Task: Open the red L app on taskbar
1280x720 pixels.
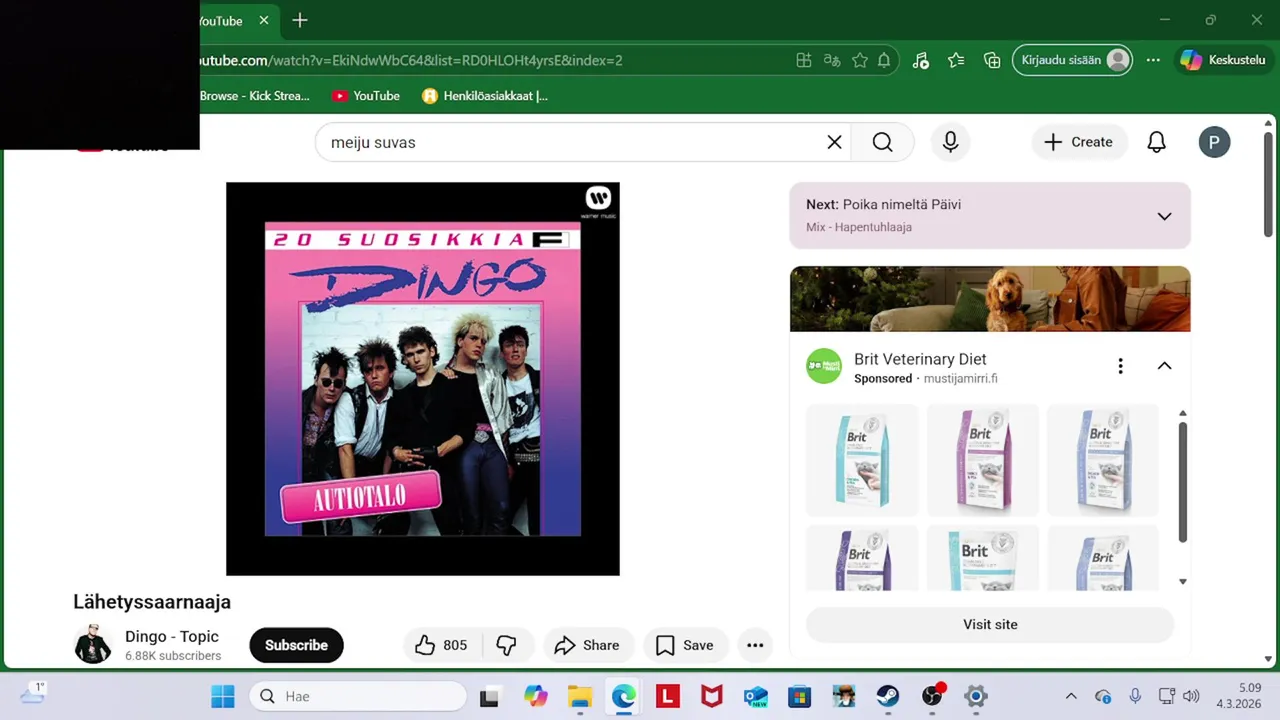Action: click(668, 696)
